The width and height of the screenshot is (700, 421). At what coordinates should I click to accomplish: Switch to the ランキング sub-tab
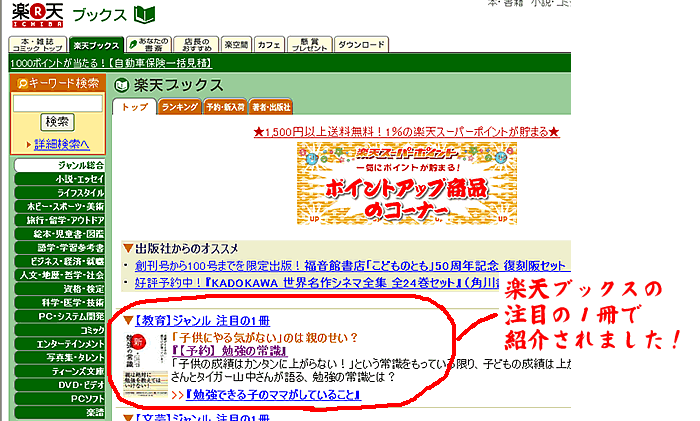click(179, 107)
